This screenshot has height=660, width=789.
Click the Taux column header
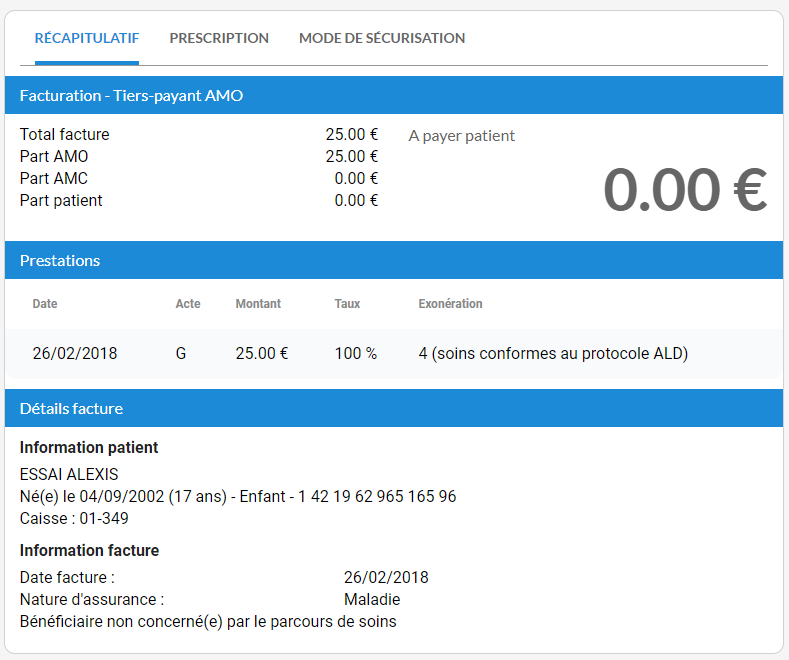tap(347, 304)
